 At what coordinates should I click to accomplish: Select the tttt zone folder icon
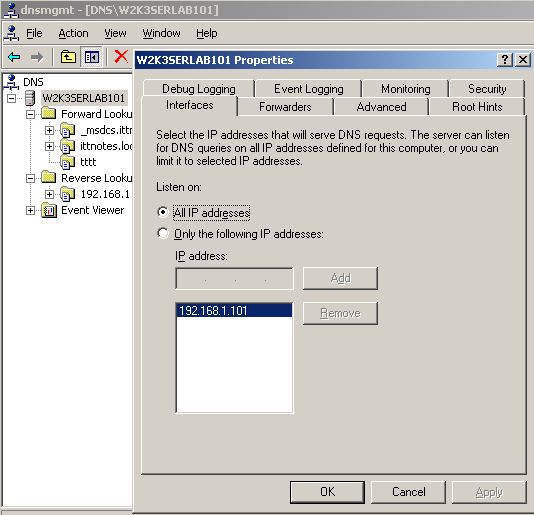click(x=67, y=162)
